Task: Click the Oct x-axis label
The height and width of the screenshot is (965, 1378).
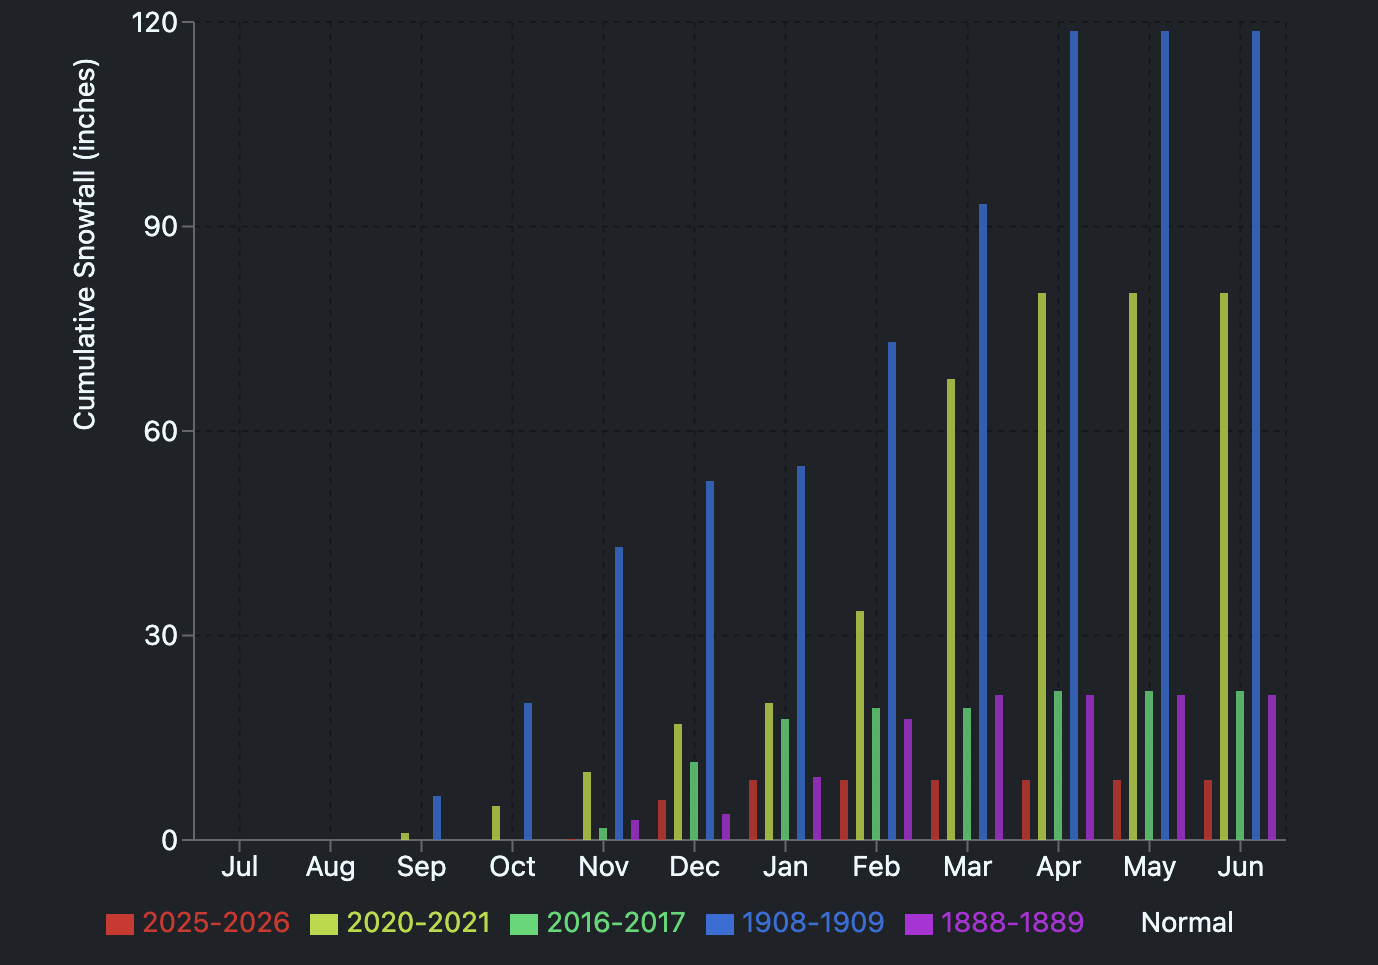Action: coord(513,866)
